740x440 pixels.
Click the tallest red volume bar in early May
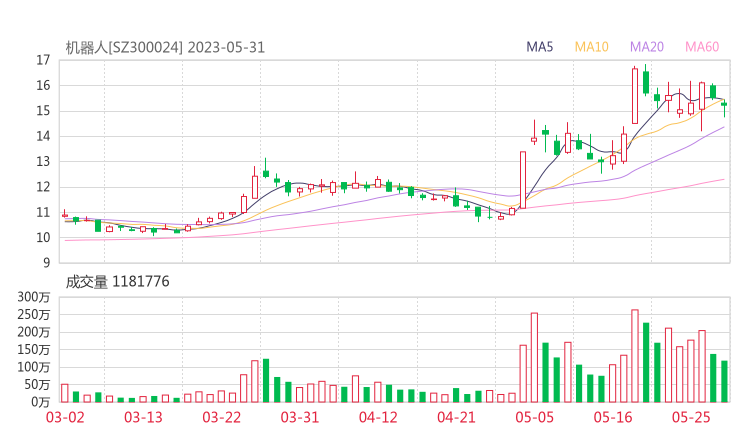pos(534,357)
